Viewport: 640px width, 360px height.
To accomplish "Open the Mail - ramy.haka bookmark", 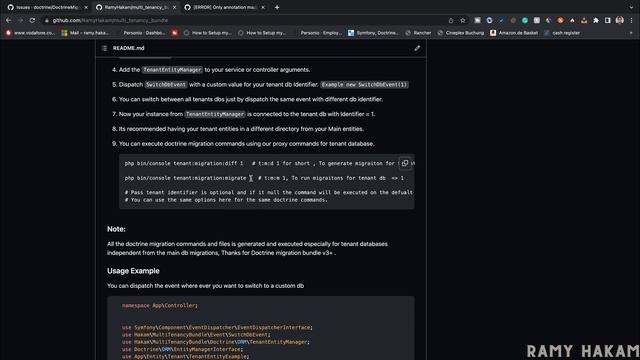I will click(85, 33).
